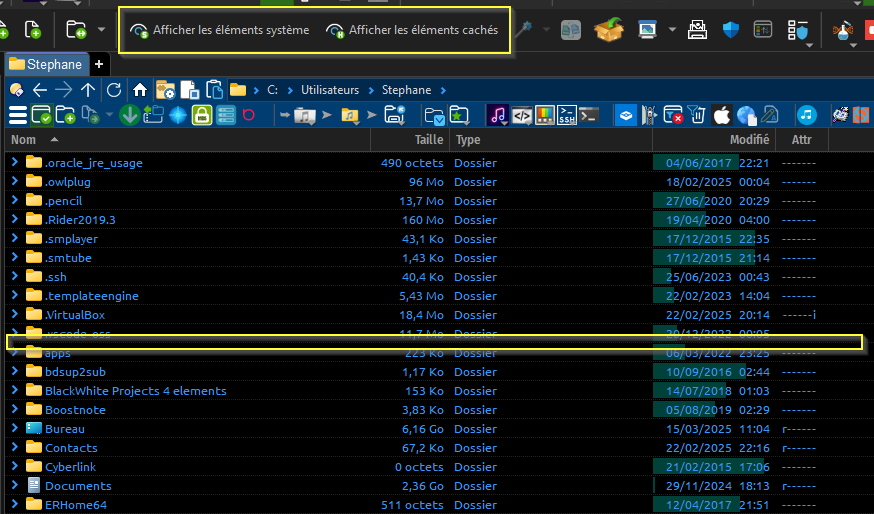Navigate back with the left arrow
The image size is (874, 514).
coord(40,90)
